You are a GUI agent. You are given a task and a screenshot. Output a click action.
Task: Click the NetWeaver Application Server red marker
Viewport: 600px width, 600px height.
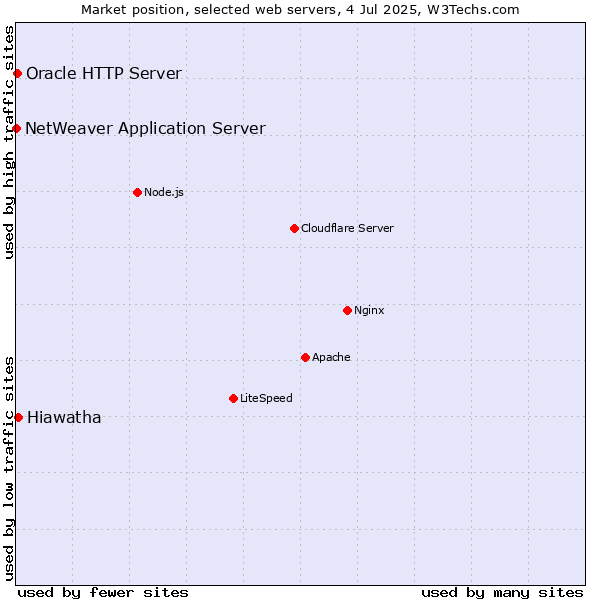16,128
